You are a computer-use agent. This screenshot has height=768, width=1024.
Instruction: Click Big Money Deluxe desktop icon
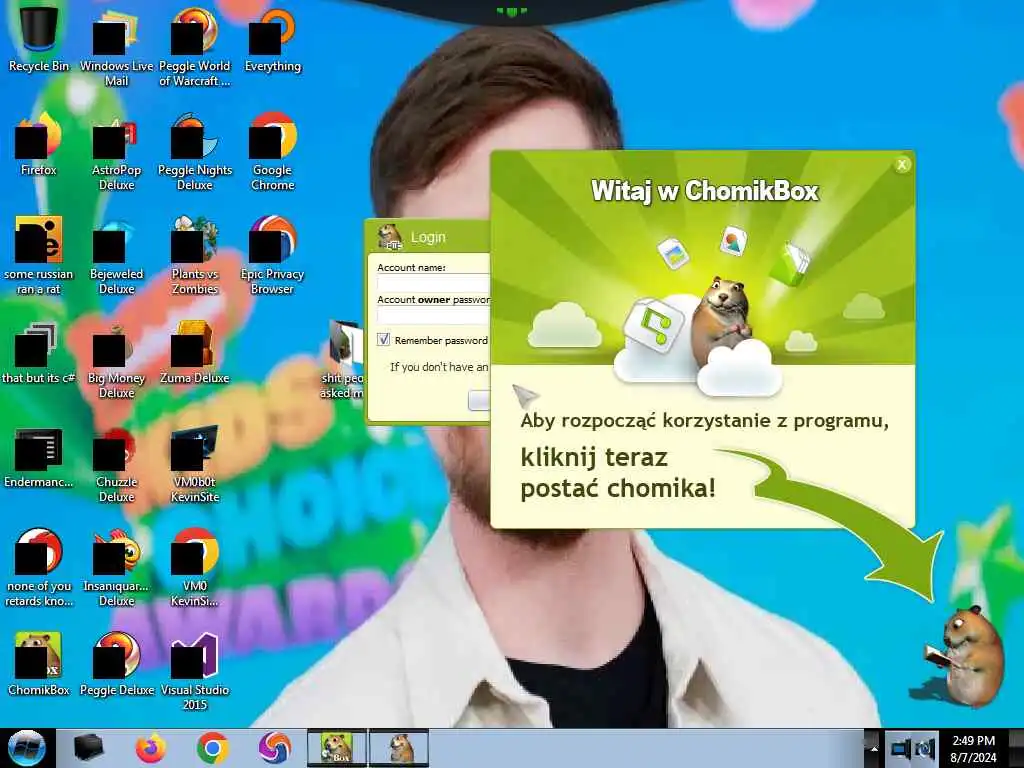116,359
